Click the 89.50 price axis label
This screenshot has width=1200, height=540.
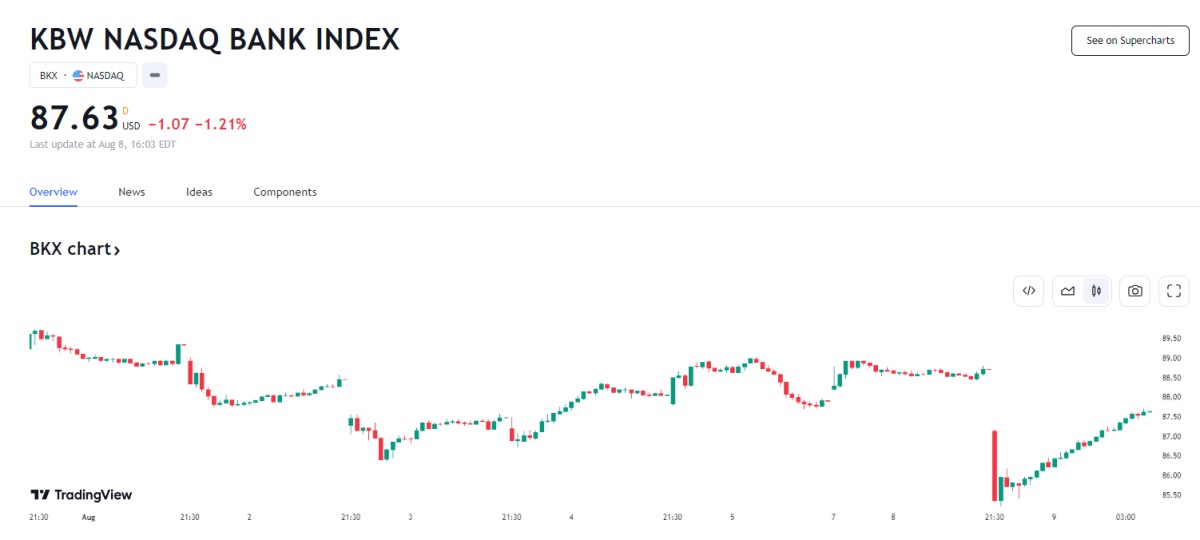coord(1172,338)
